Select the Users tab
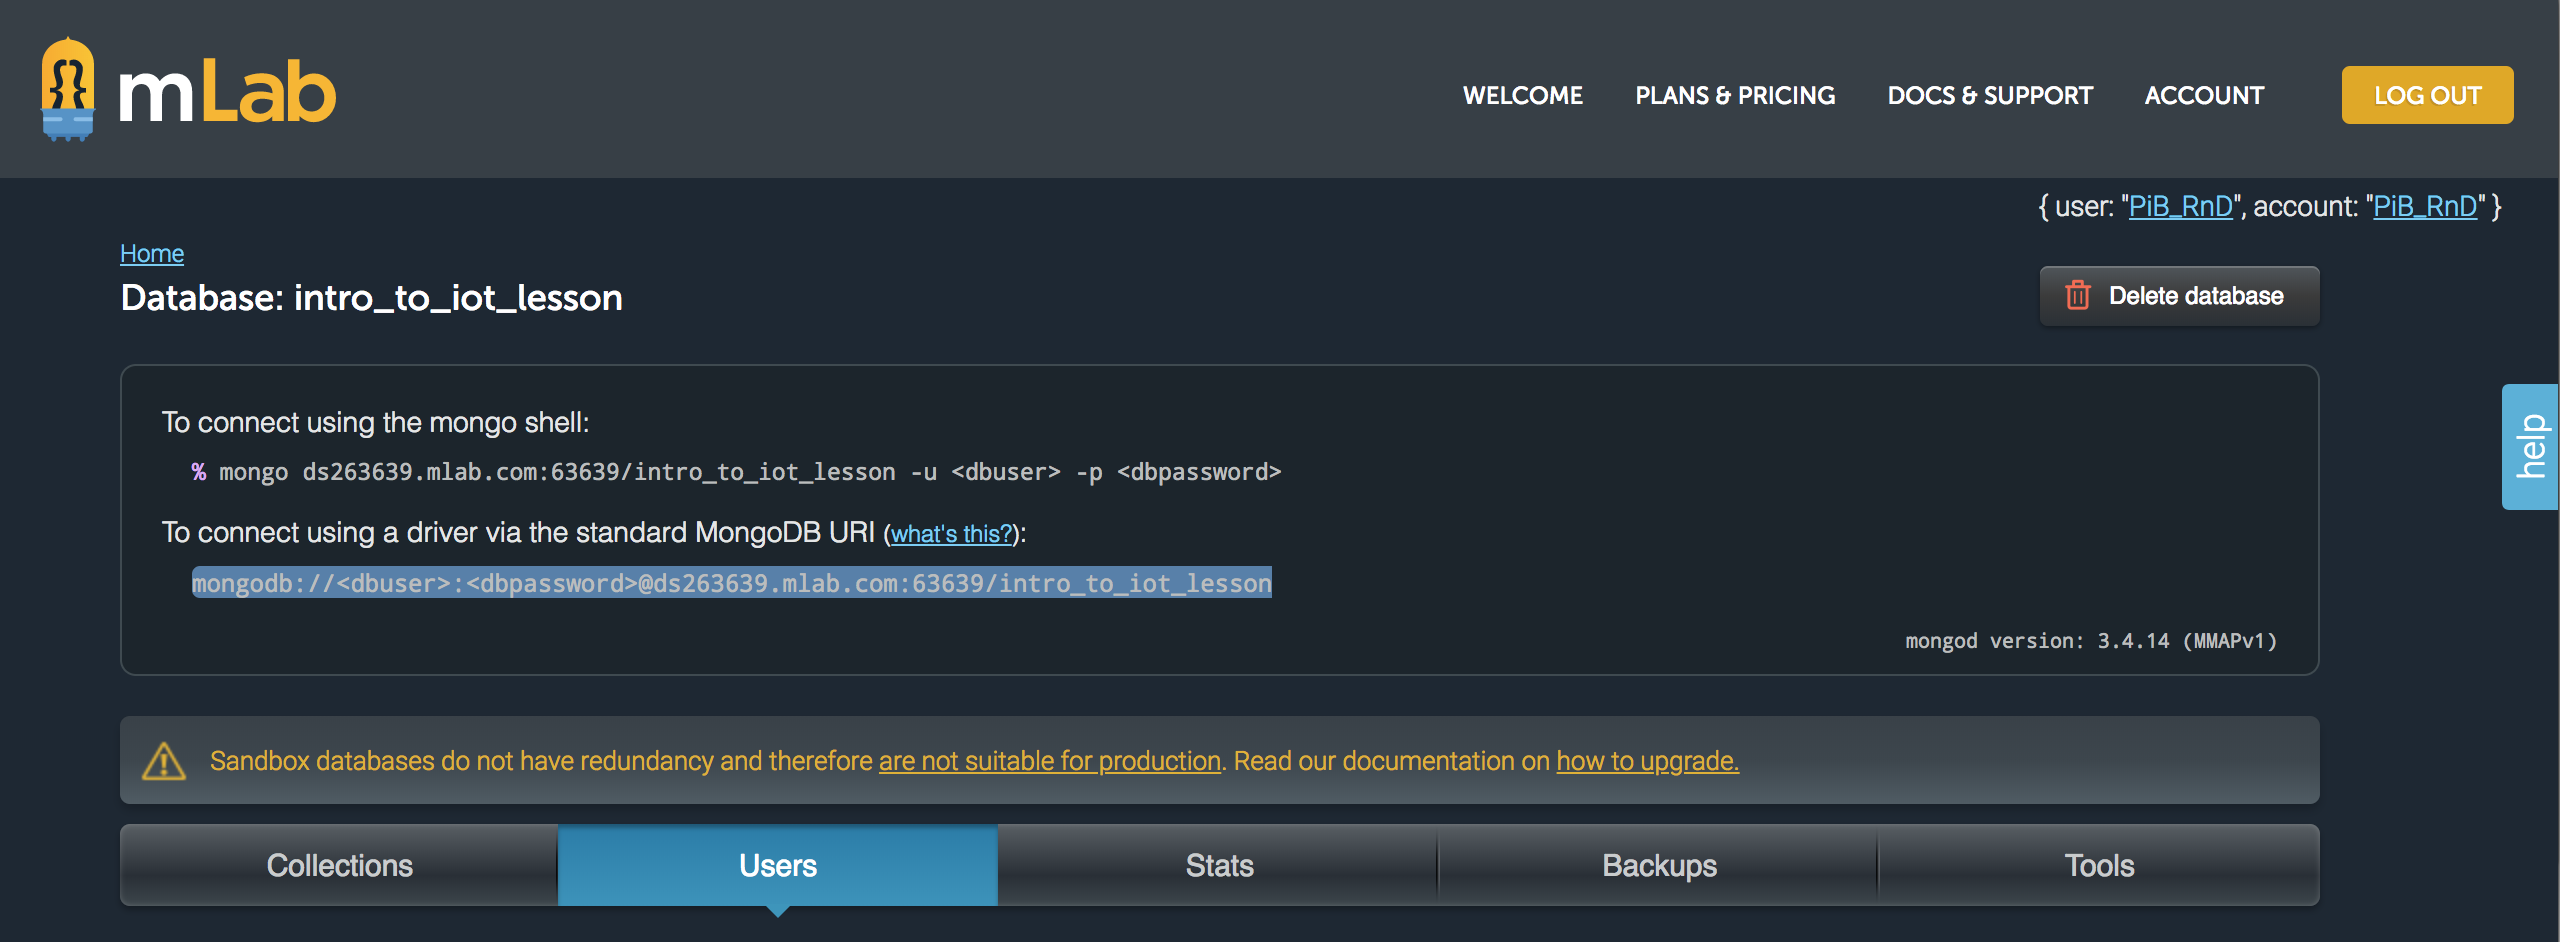Viewport: 2560px width, 942px height. coord(778,865)
